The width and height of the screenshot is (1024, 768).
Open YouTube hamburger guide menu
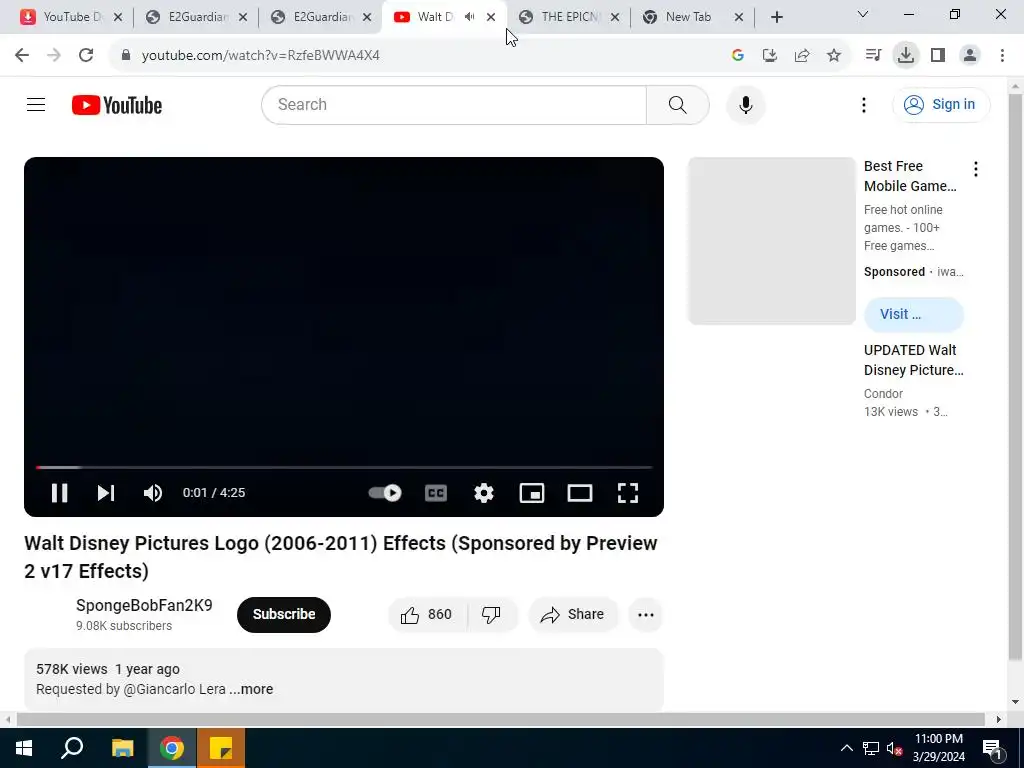click(36, 104)
